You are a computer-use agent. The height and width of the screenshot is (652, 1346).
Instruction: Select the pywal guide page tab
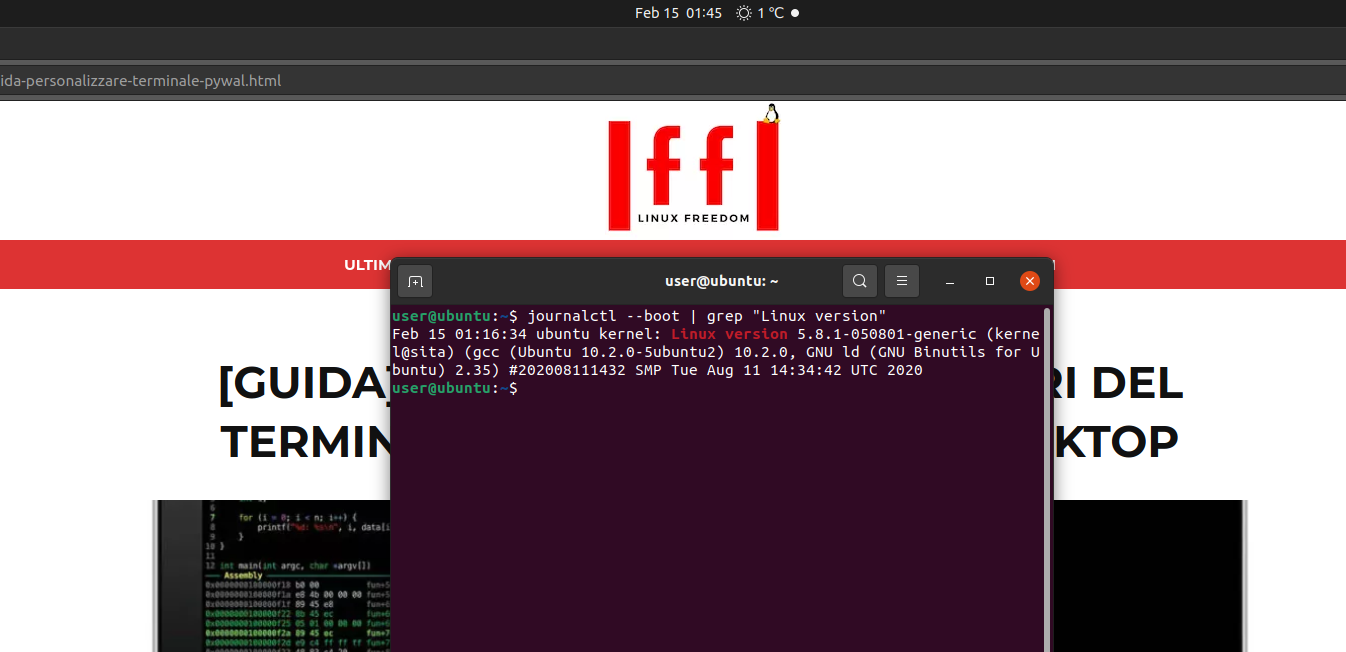140,80
